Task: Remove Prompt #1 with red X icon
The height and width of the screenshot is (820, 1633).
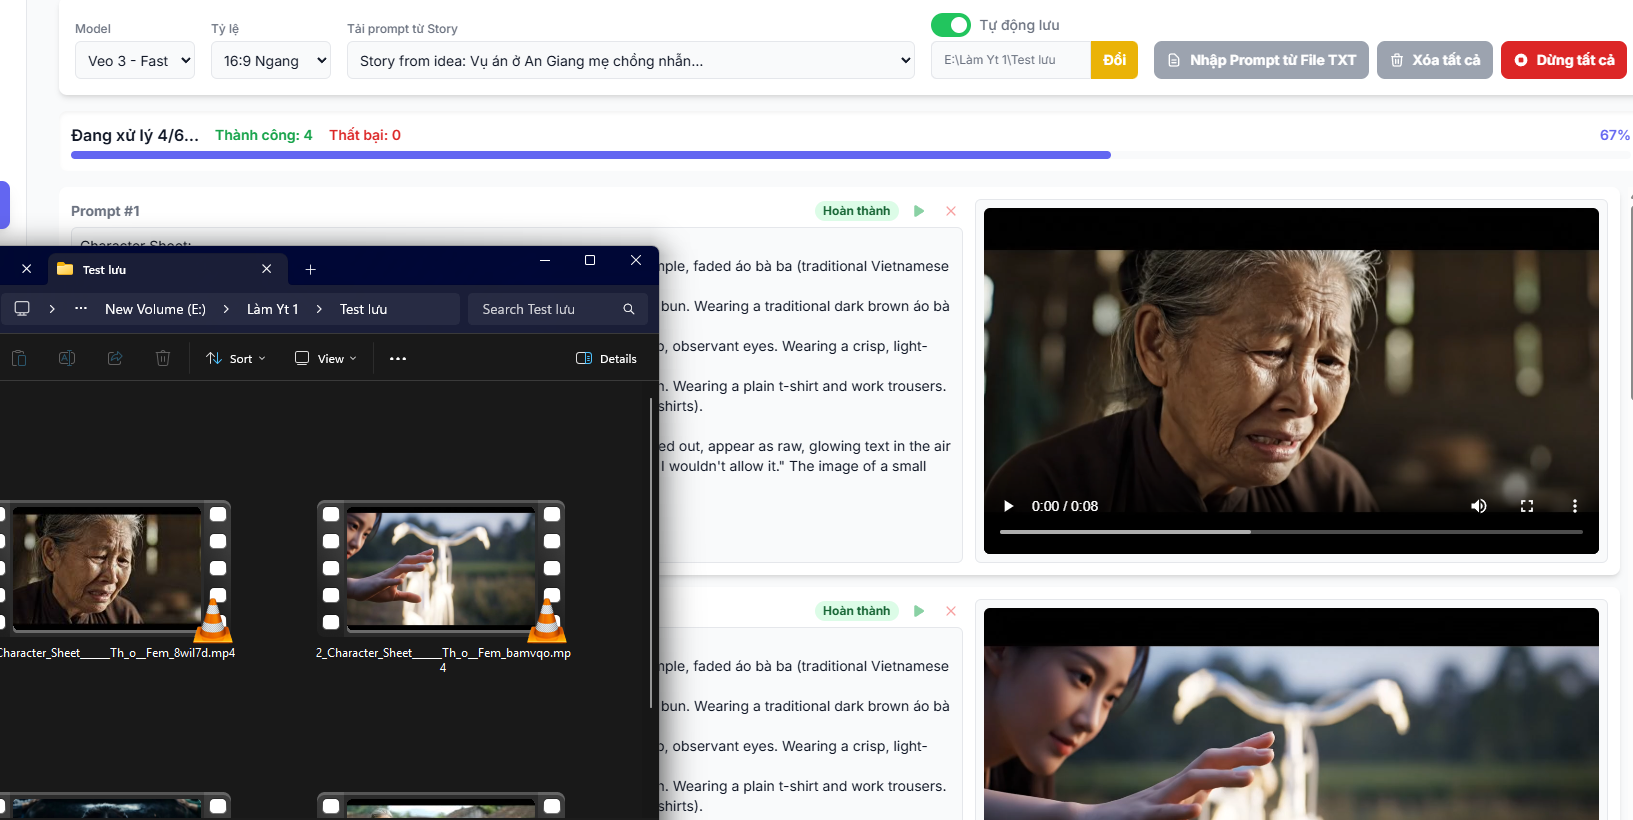Action: coord(951,211)
